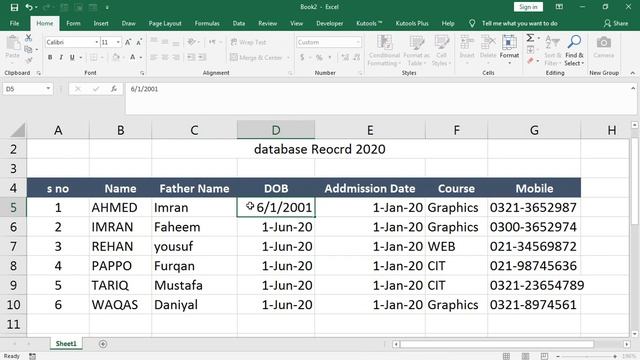The width and height of the screenshot is (640, 360).
Task: Open the File tab
Action: coord(15,23)
